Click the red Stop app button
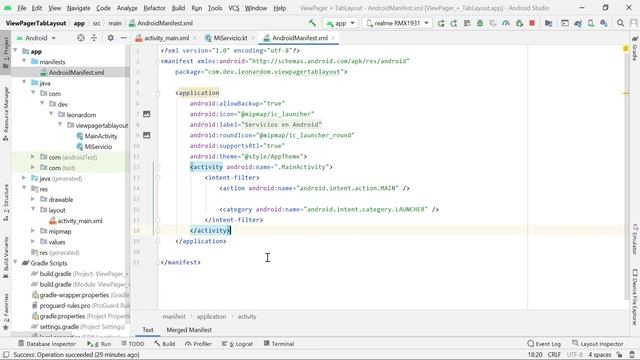640x360 pixels. click(532, 23)
